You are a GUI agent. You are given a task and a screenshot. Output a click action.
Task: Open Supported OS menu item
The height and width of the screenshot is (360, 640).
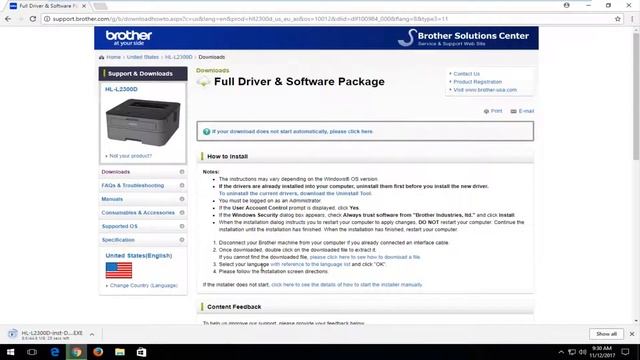119,226
